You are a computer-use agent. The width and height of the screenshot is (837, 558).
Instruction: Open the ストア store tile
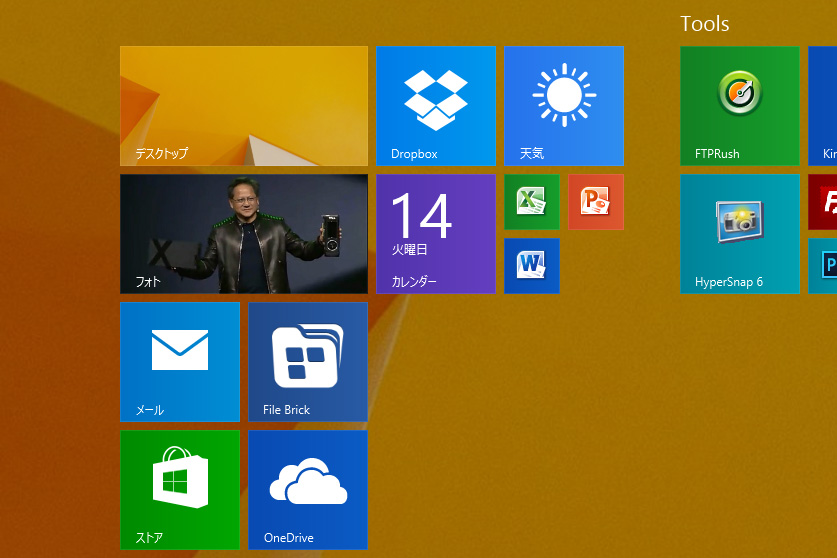click(180, 490)
